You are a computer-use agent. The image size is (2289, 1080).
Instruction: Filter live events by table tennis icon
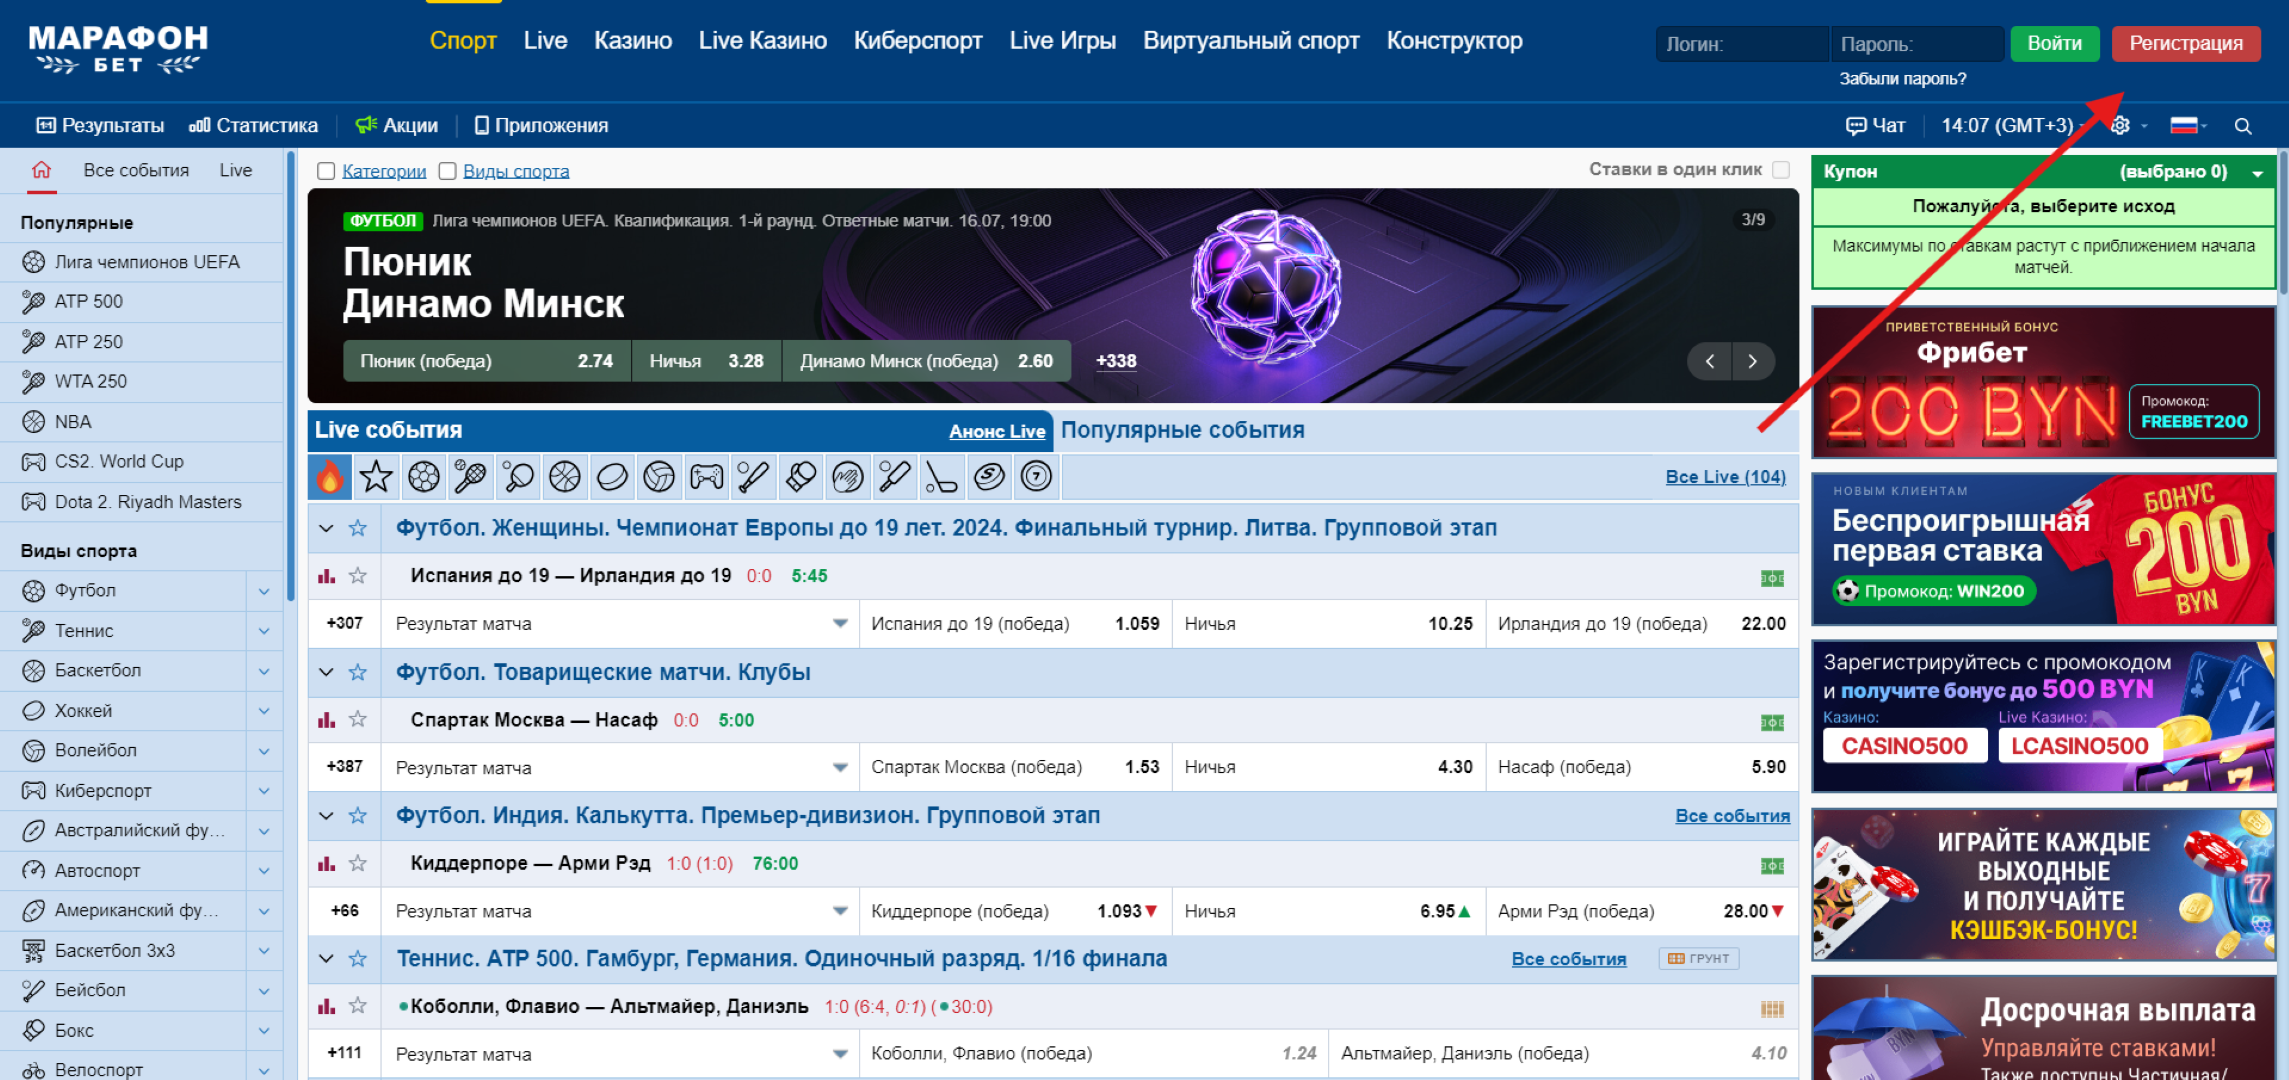point(518,477)
